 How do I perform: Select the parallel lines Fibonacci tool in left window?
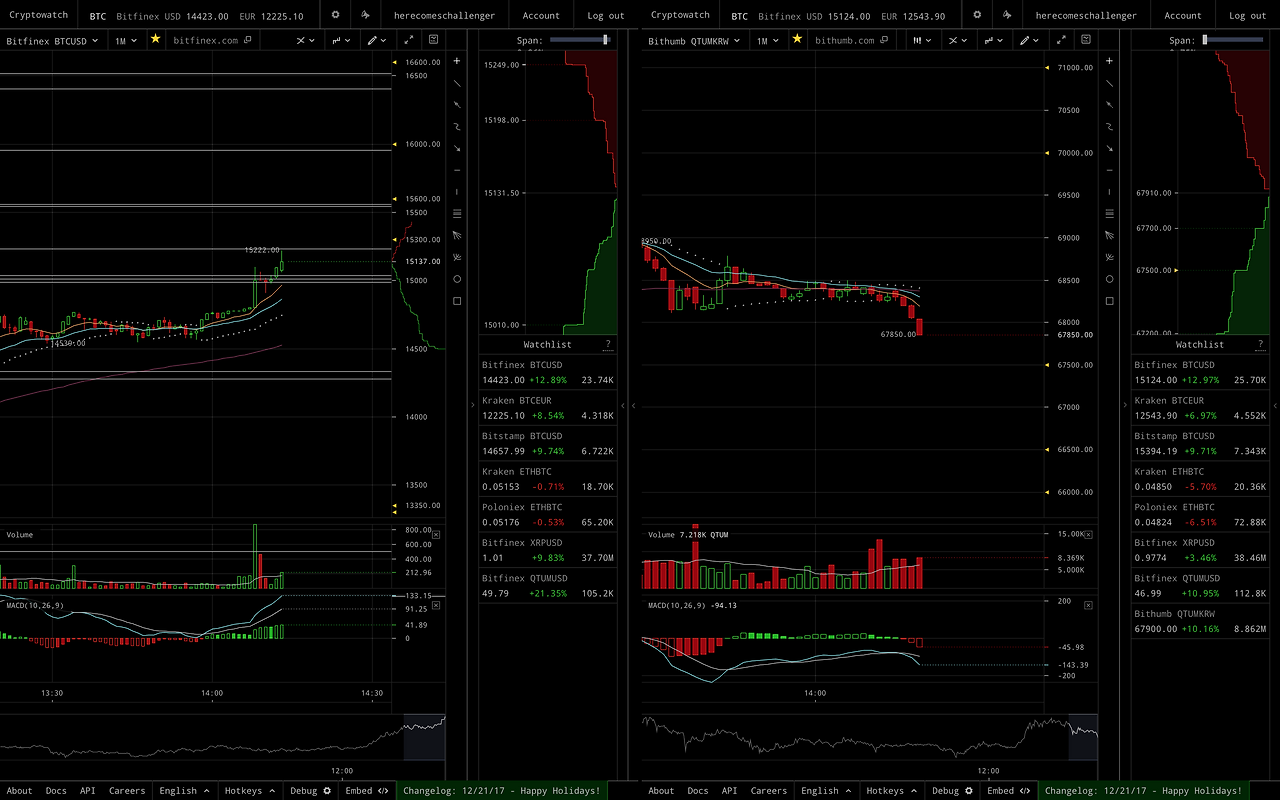457,213
